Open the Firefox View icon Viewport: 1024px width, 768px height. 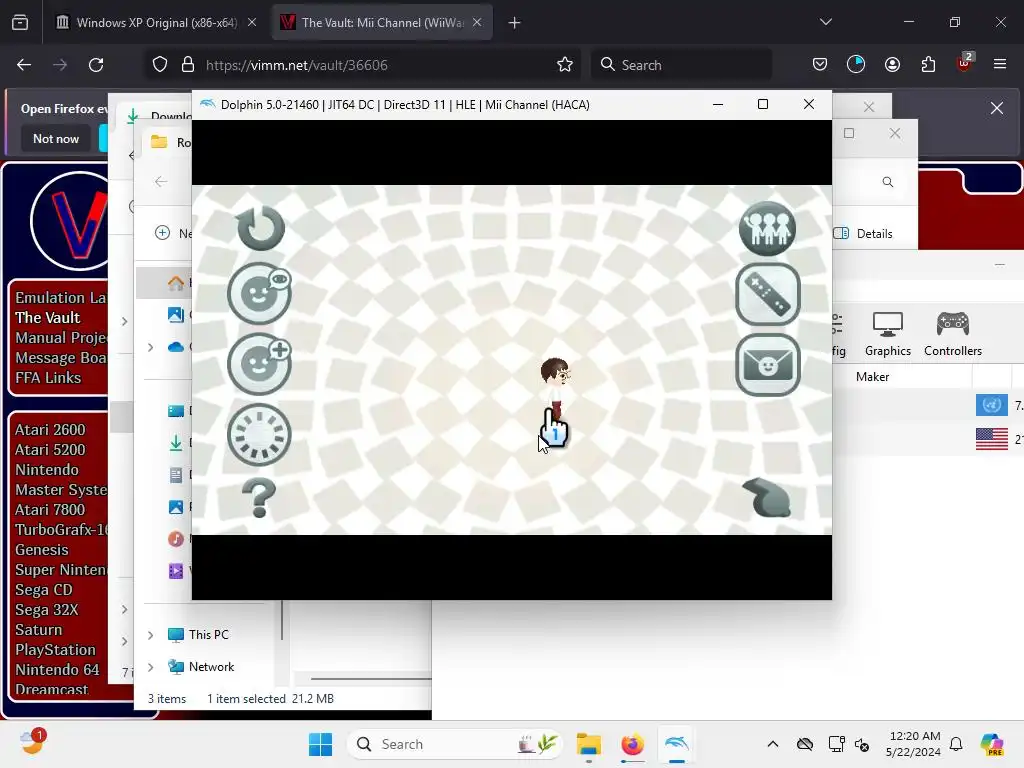(x=20, y=23)
